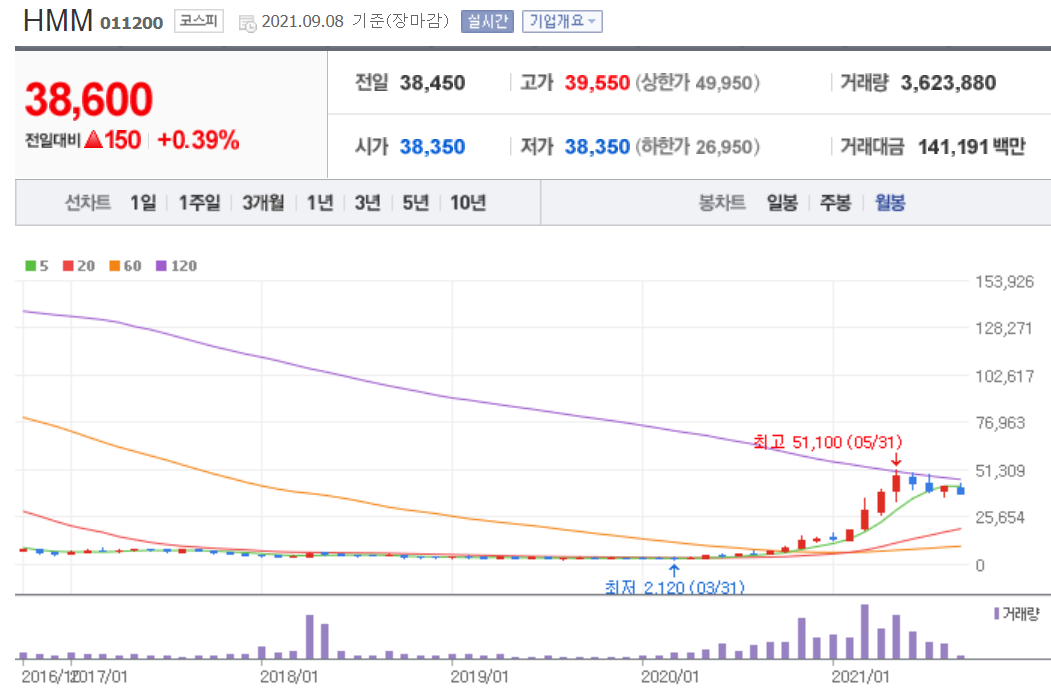Select the 3년 line chart tab

pyautogui.click(x=367, y=202)
